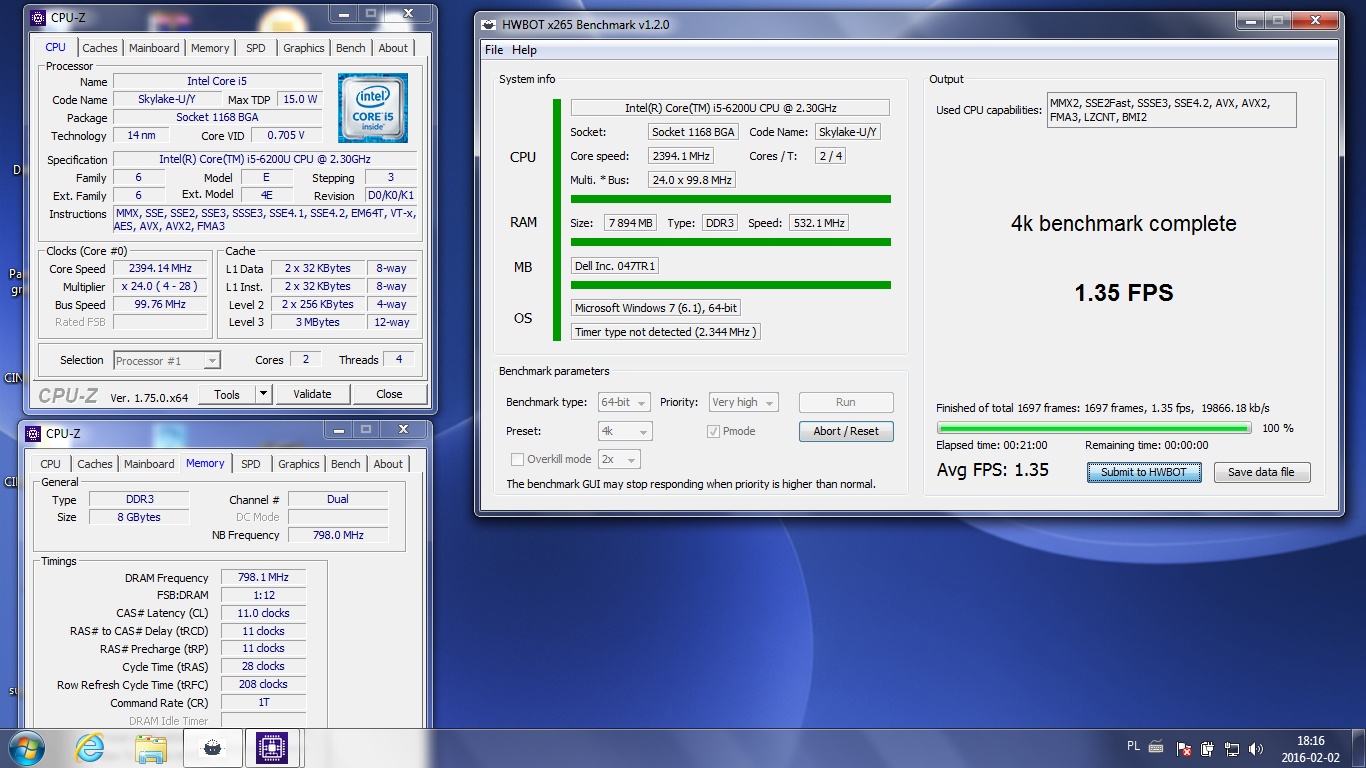Click Multiplier field x 24.0 ( 4 - 28 )
Screen dimensions: 1366x768
coord(160,286)
